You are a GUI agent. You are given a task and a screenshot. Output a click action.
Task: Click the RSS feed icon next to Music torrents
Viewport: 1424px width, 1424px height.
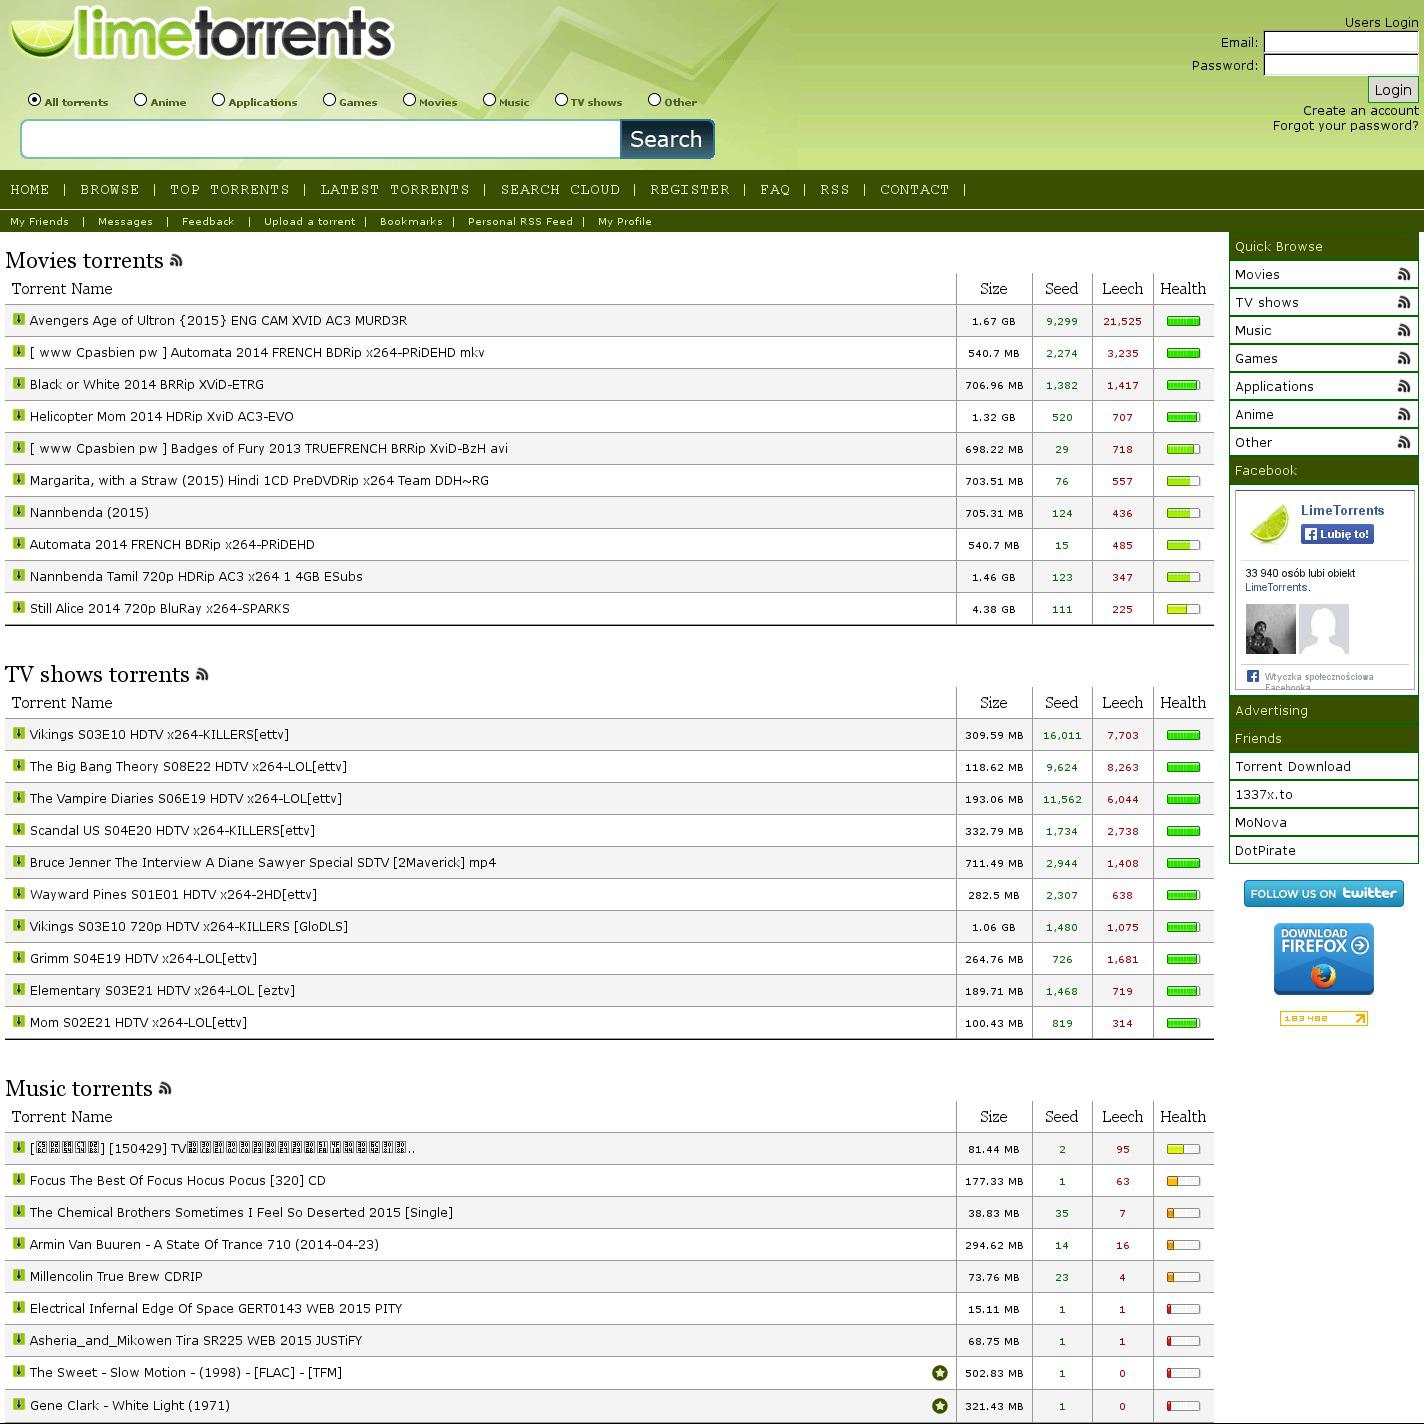tap(165, 1089)
